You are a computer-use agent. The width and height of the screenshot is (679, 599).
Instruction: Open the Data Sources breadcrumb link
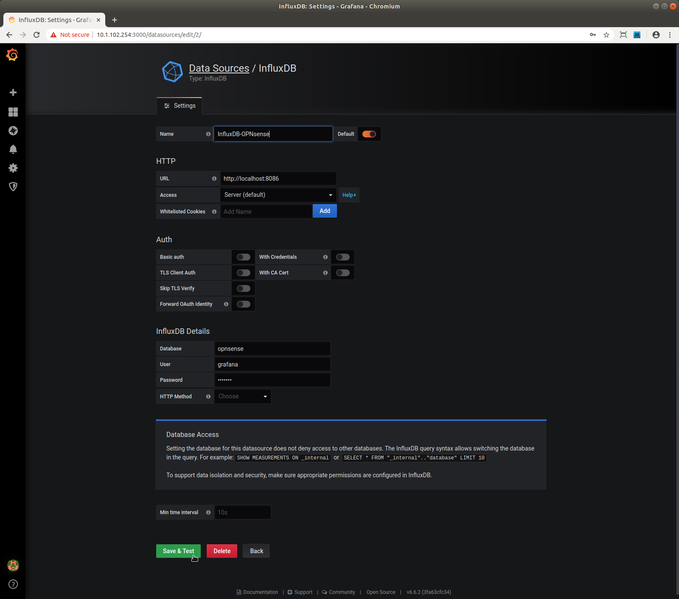pyautogui.click(x=219, y=68)
